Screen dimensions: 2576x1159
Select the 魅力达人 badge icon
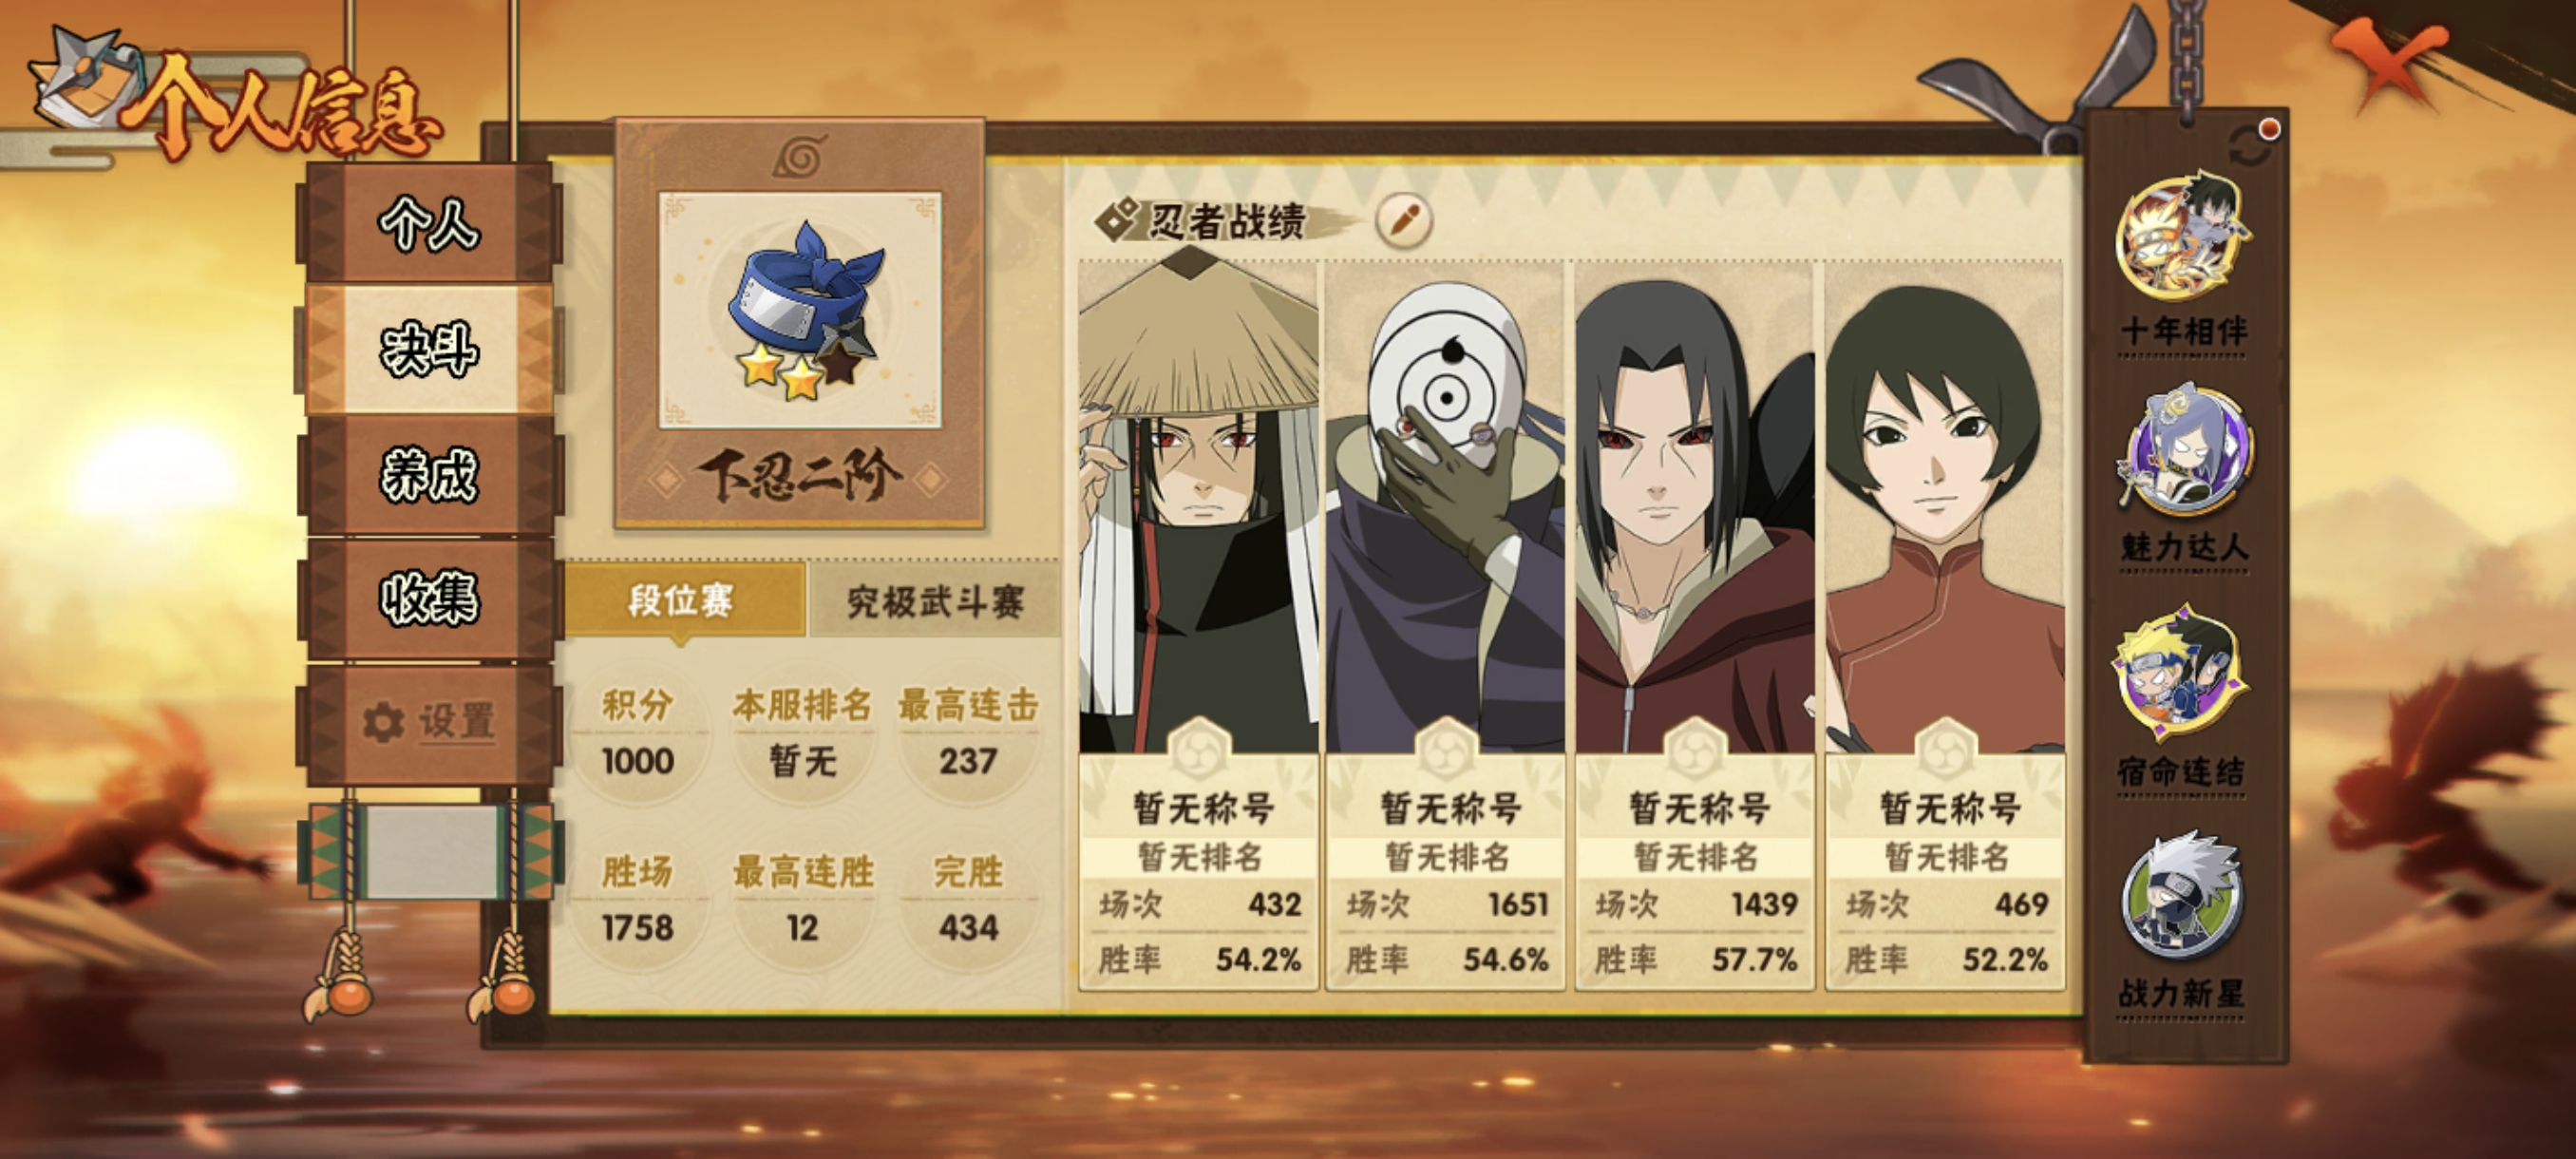click(x=2185, y=454)
